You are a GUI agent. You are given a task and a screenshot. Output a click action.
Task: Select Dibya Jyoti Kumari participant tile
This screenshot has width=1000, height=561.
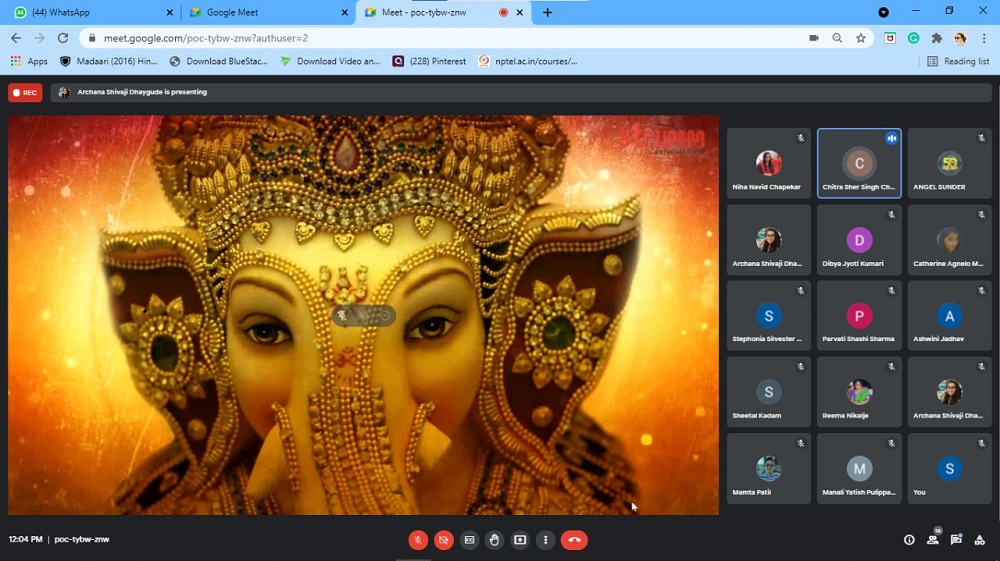(x=859, y=240)
